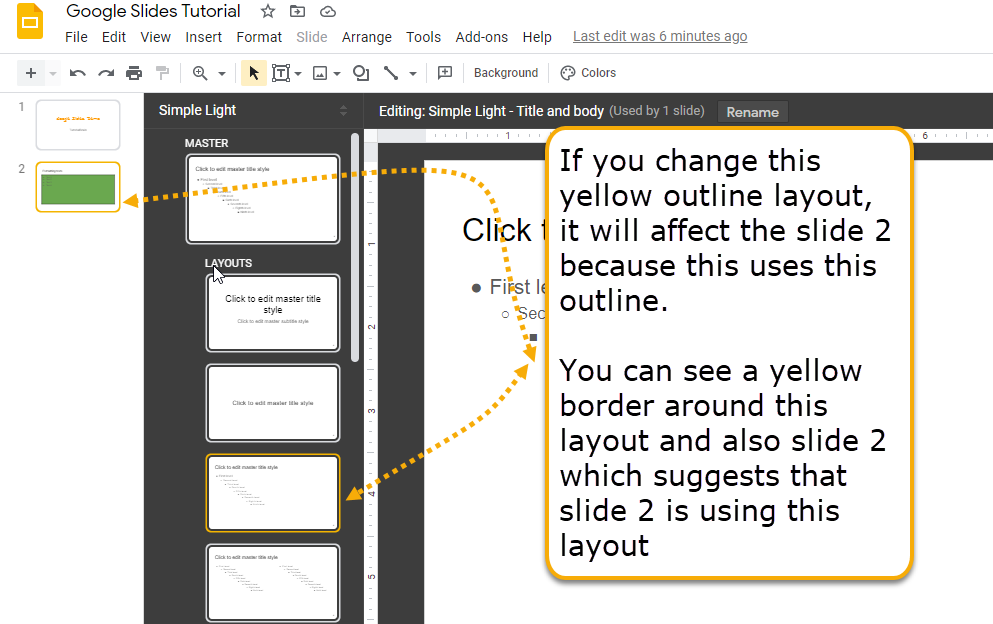993x624 pixels.
Task: Select the highlighted Title and body layout
Action: click(x=273, y=493)
